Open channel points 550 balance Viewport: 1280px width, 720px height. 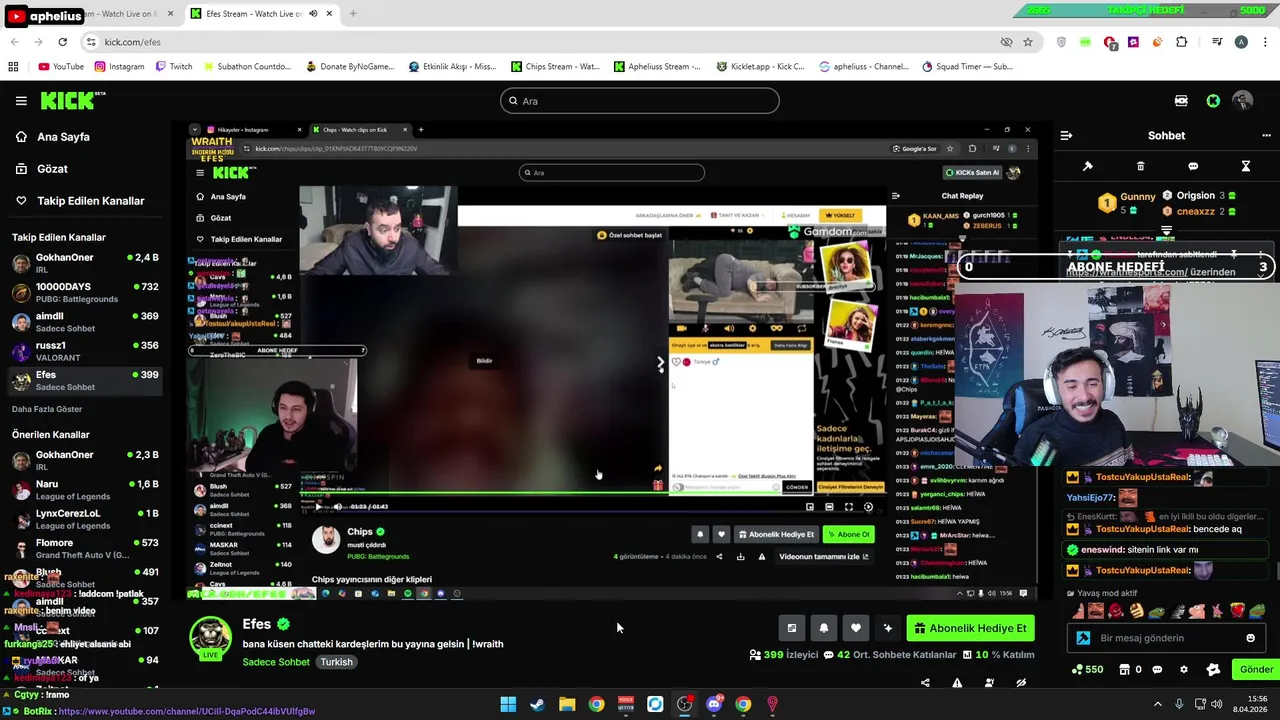[1087, 670]
